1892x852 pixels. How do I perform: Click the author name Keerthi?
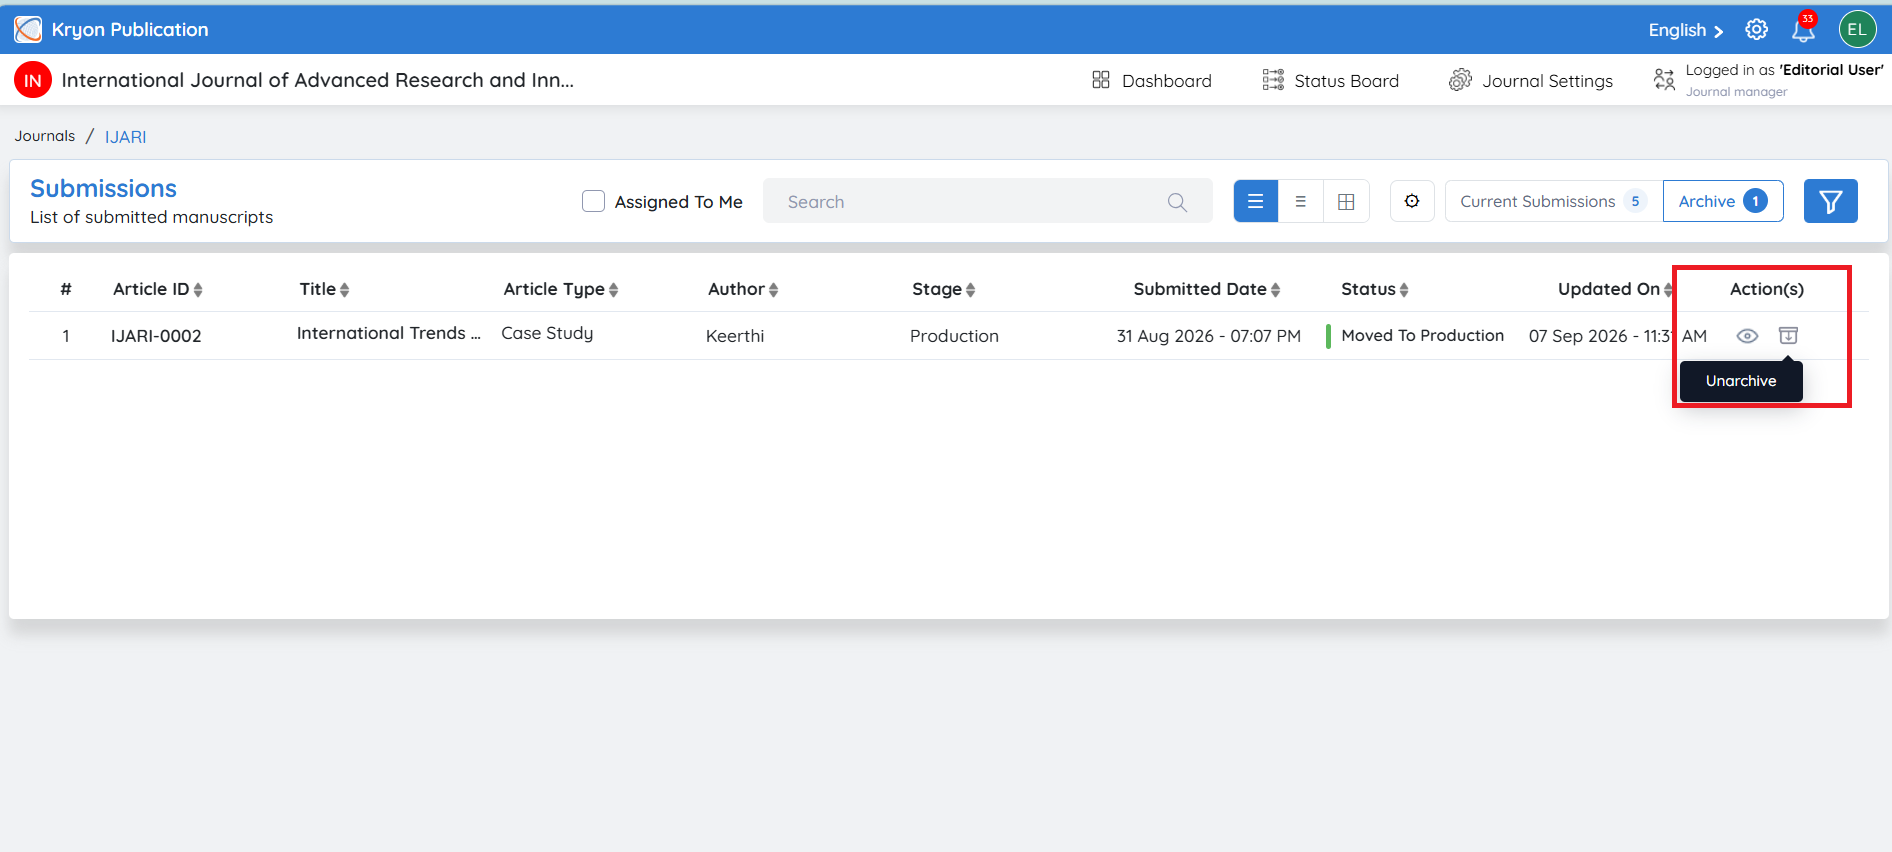tap(735, 336)
